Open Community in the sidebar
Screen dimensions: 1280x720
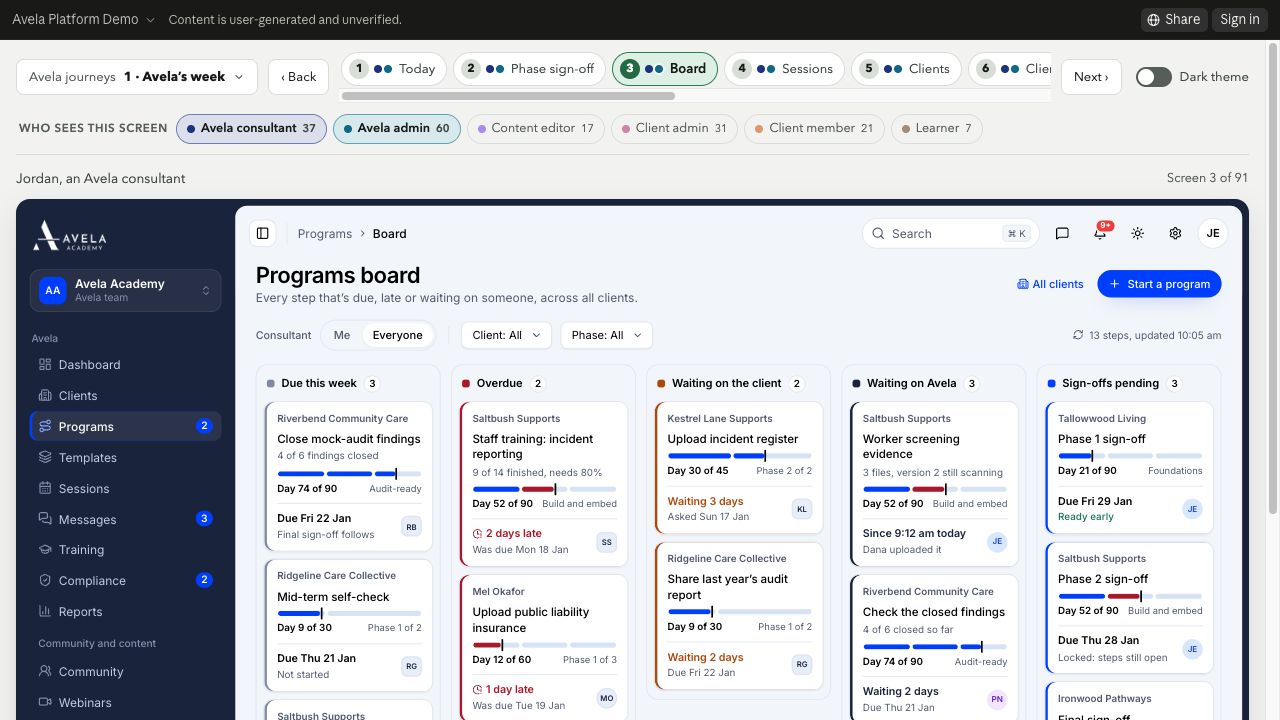[x=126, y=672]
